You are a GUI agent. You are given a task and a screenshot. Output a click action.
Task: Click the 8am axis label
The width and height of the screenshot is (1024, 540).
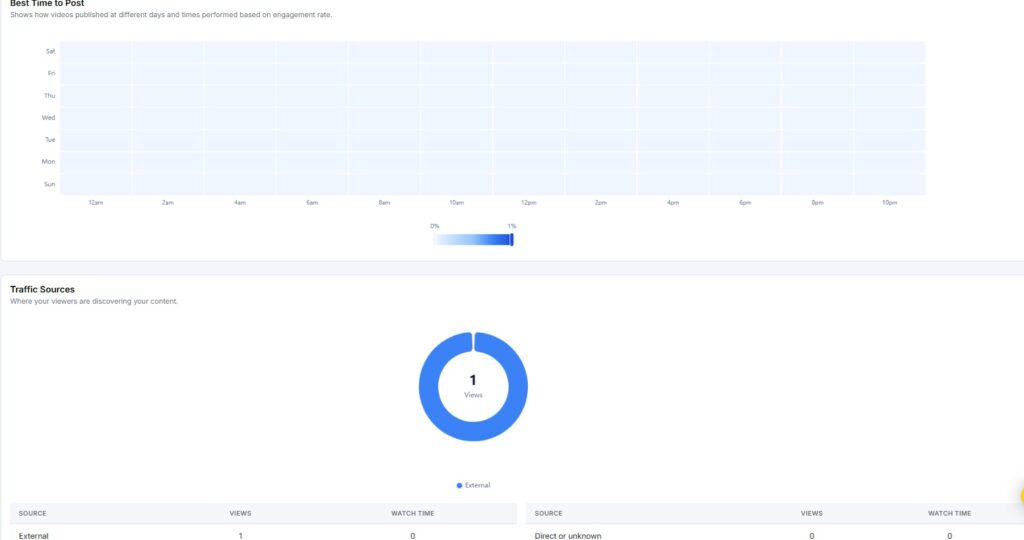384,202
